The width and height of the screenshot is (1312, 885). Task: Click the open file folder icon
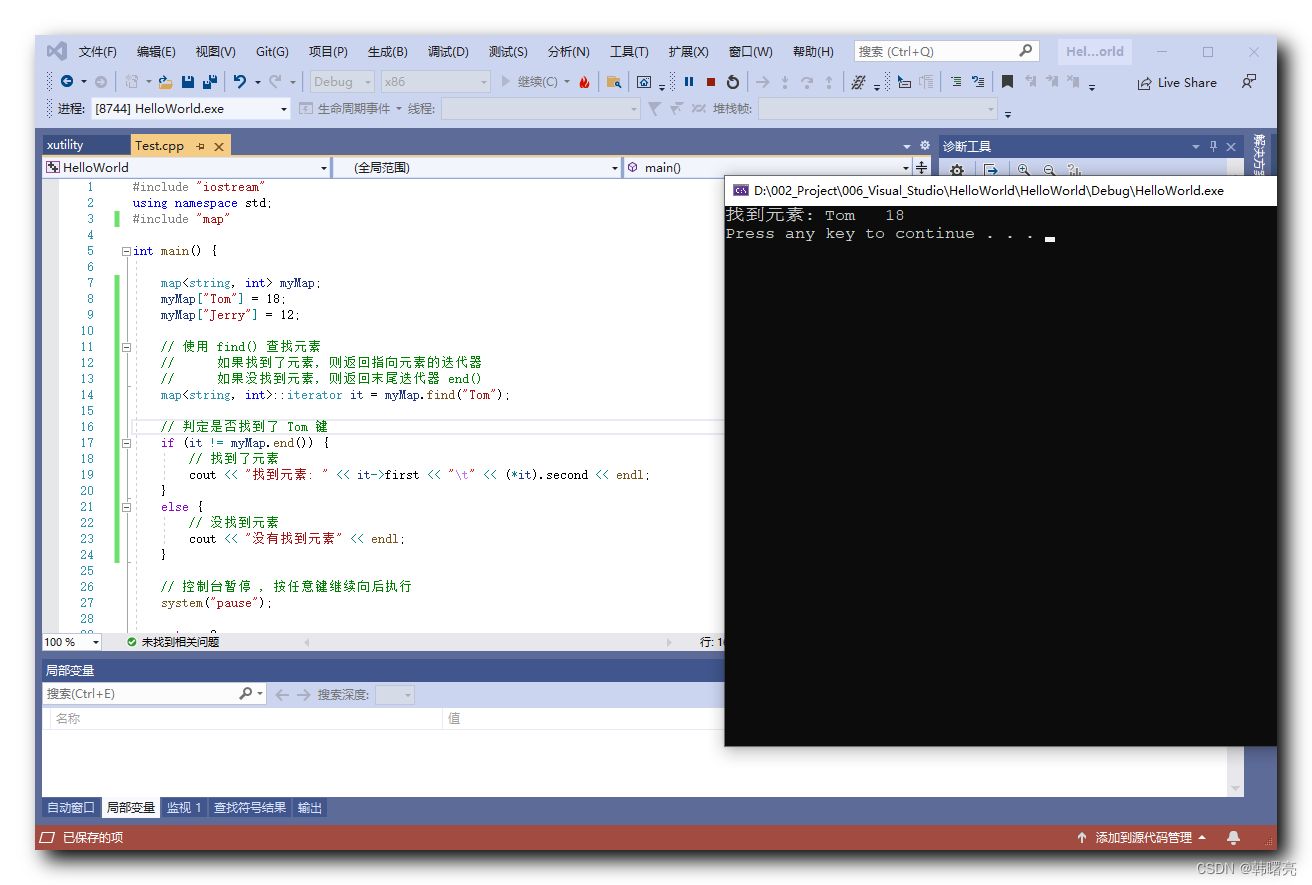point(165,82)
